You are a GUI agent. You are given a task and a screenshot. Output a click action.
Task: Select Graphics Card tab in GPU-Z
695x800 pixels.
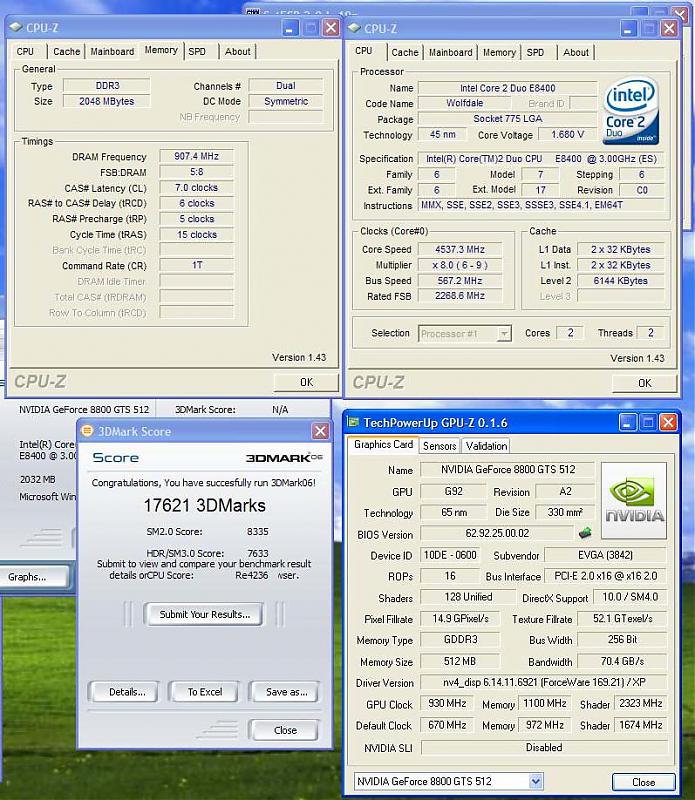[x=383, y=444]
